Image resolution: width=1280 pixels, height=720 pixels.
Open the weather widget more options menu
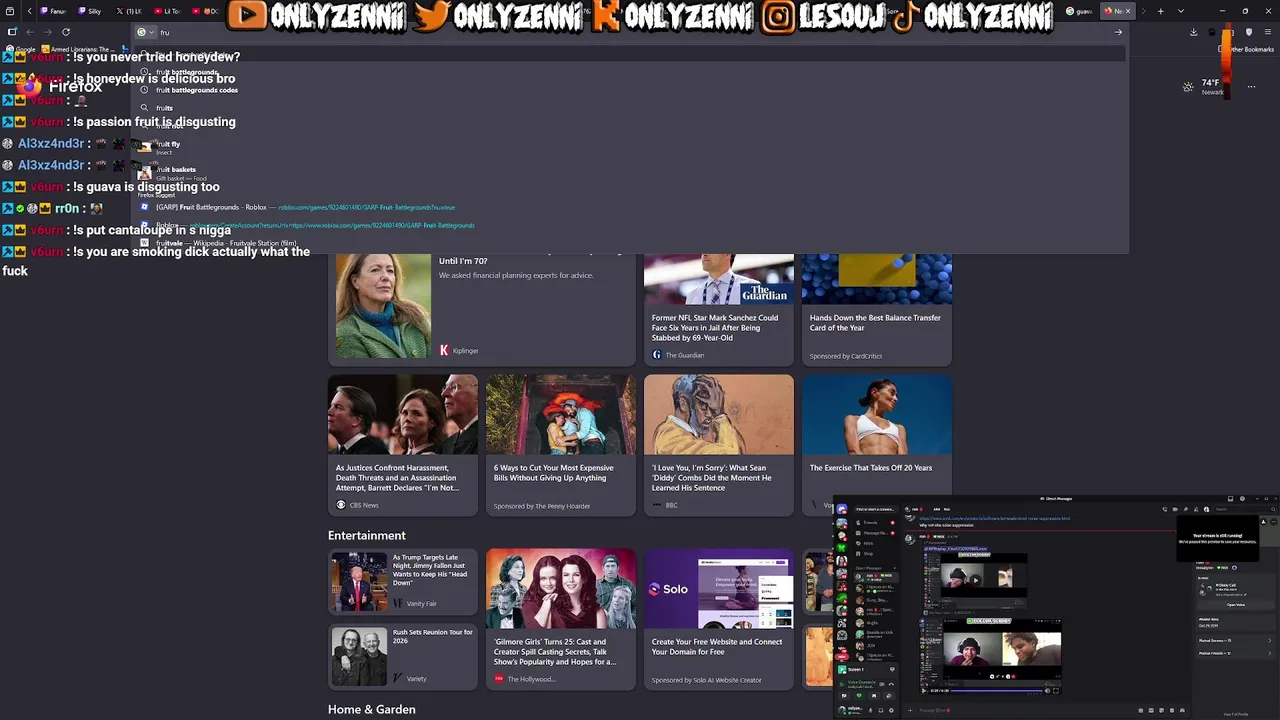tap(1251, 86)
